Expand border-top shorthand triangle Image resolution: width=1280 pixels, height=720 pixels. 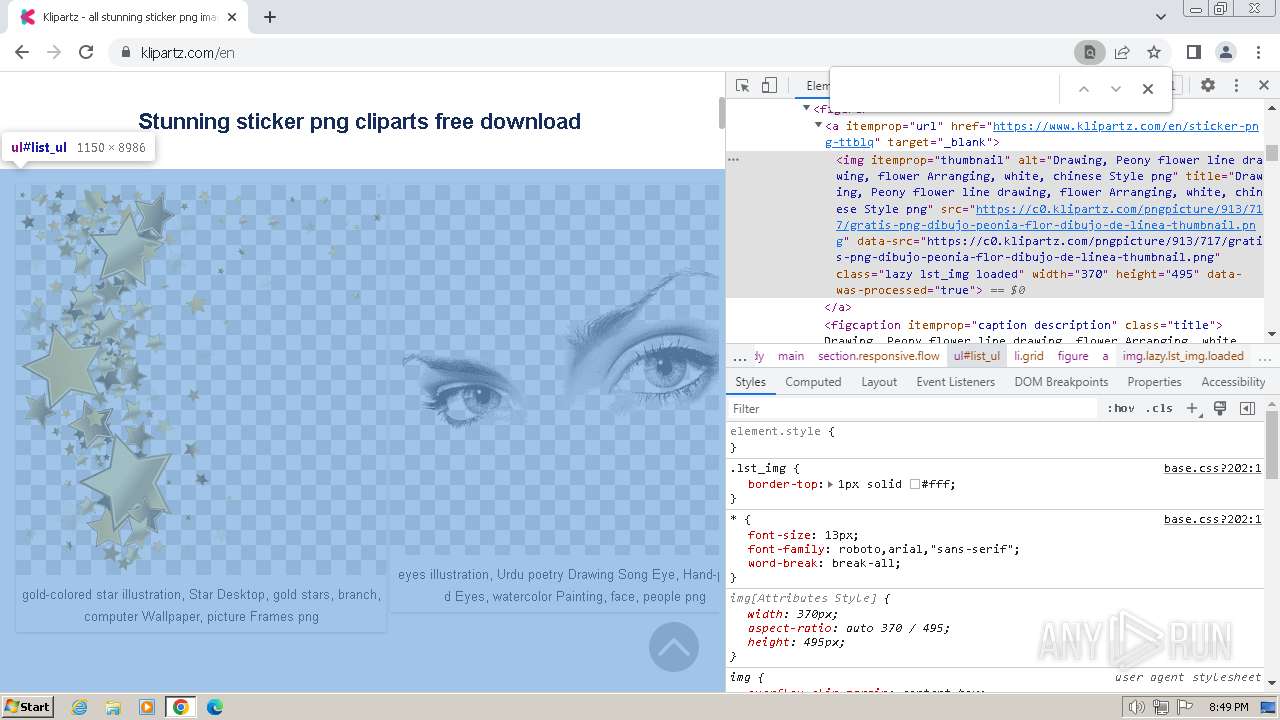[x=830, y=484]
